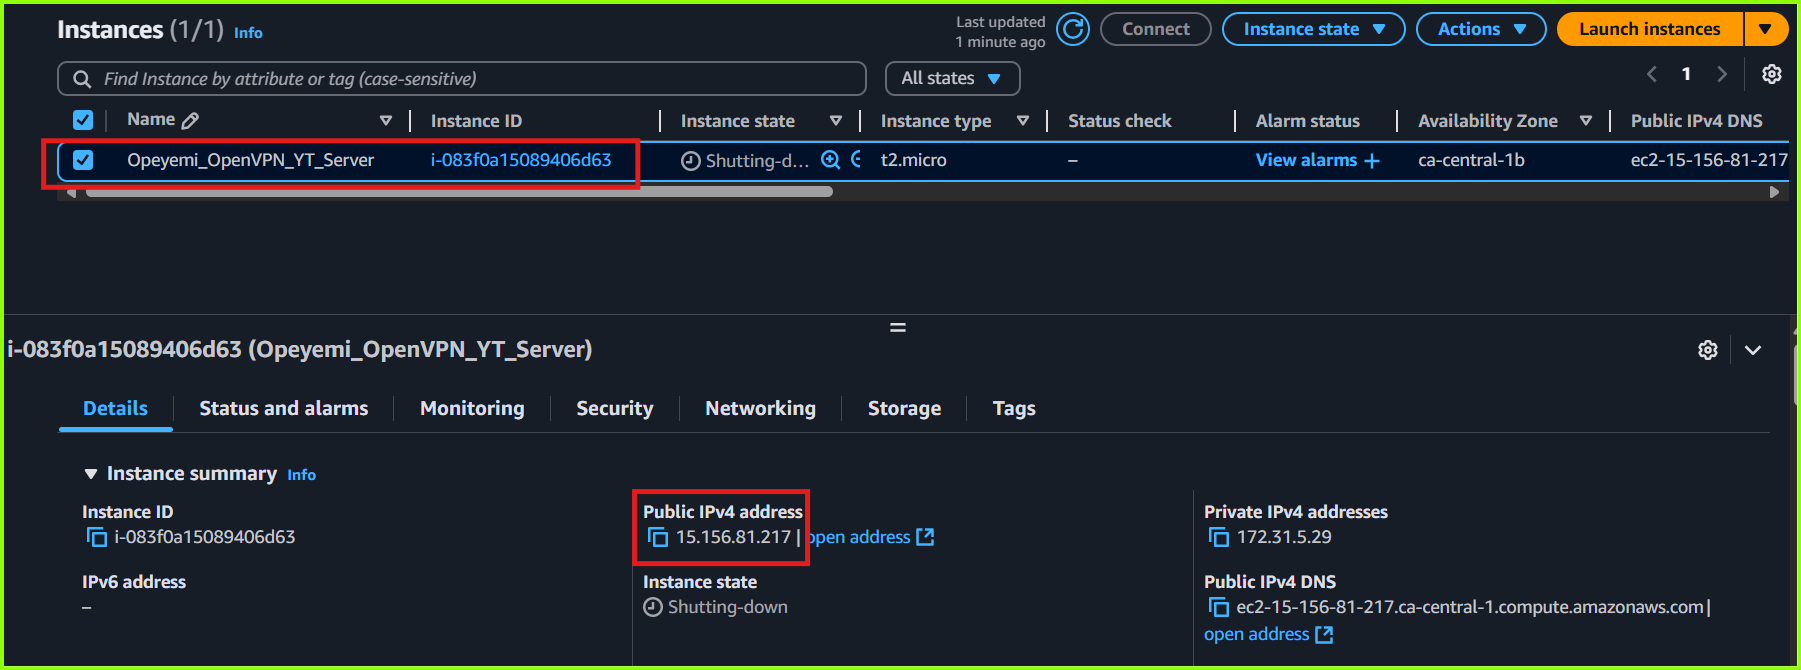Toggle the select-all instances checkbox
Viewport: 1801px width, 670px height.
coord(83,120)
